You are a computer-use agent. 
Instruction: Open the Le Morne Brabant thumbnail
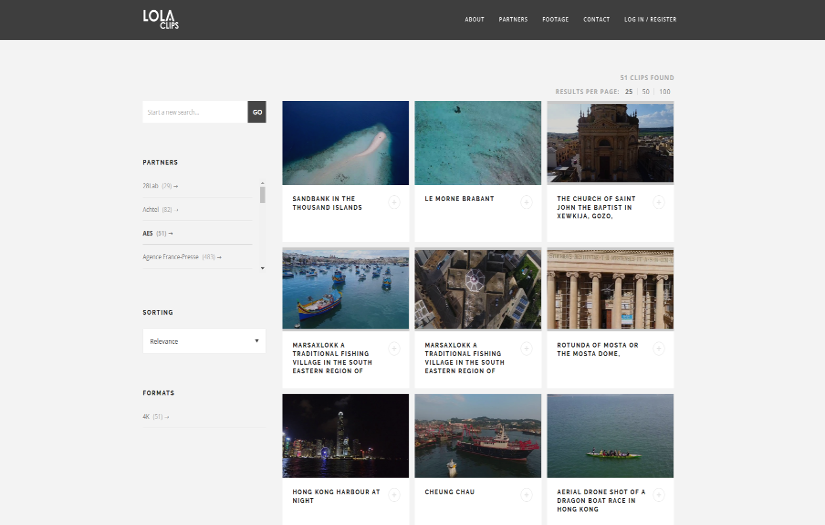pos(477,143)
